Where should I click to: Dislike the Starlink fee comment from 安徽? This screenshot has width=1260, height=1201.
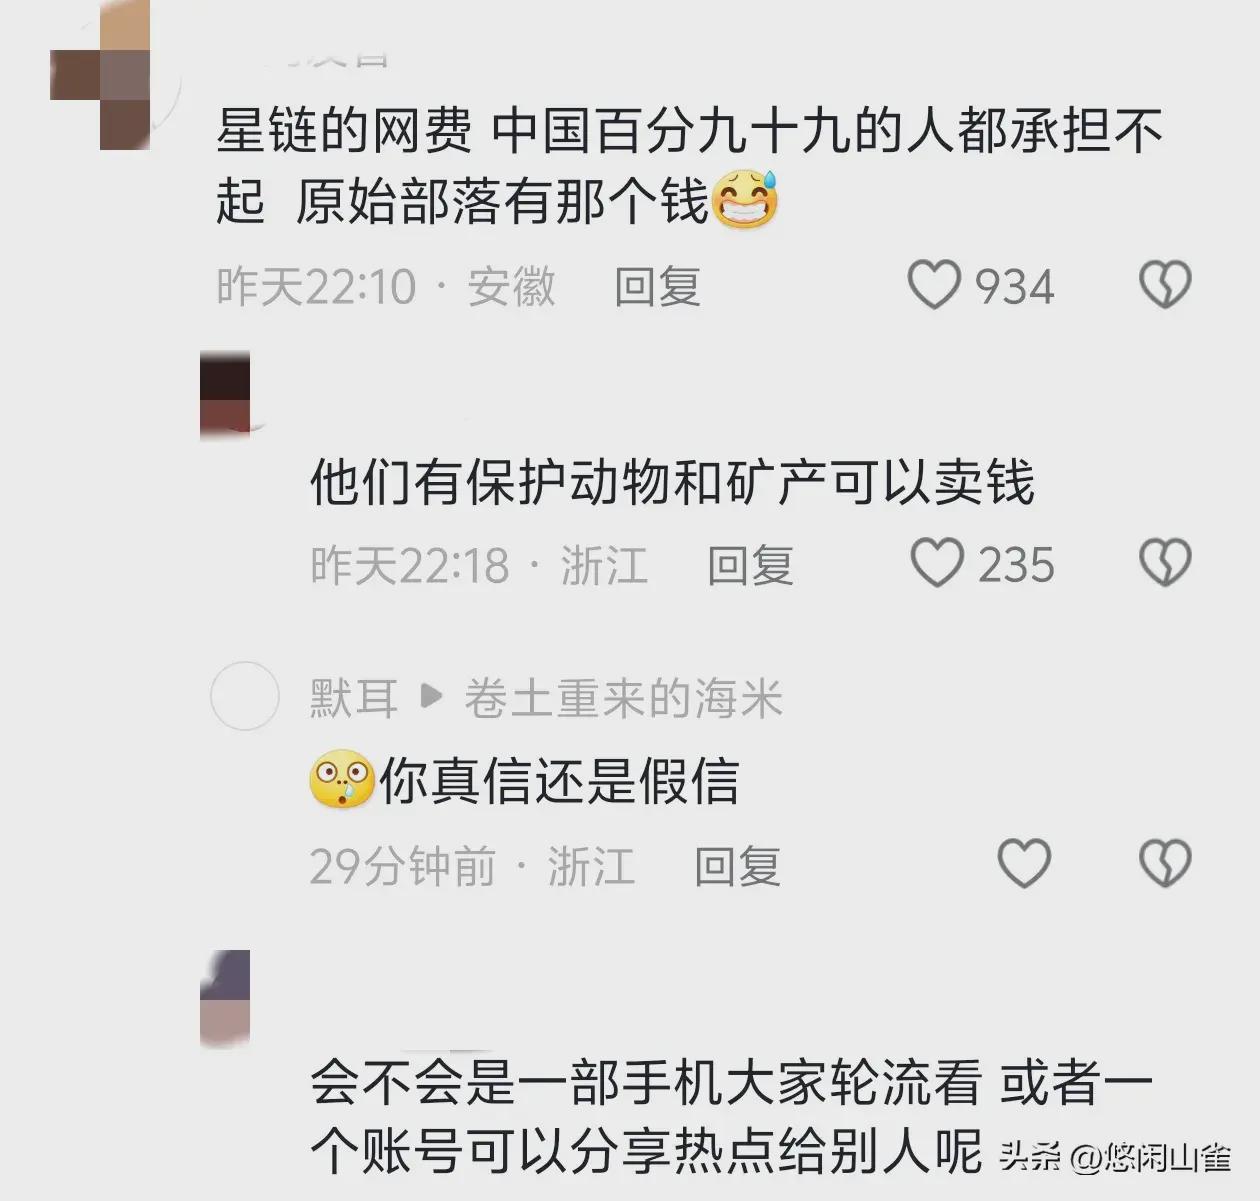1166,285
